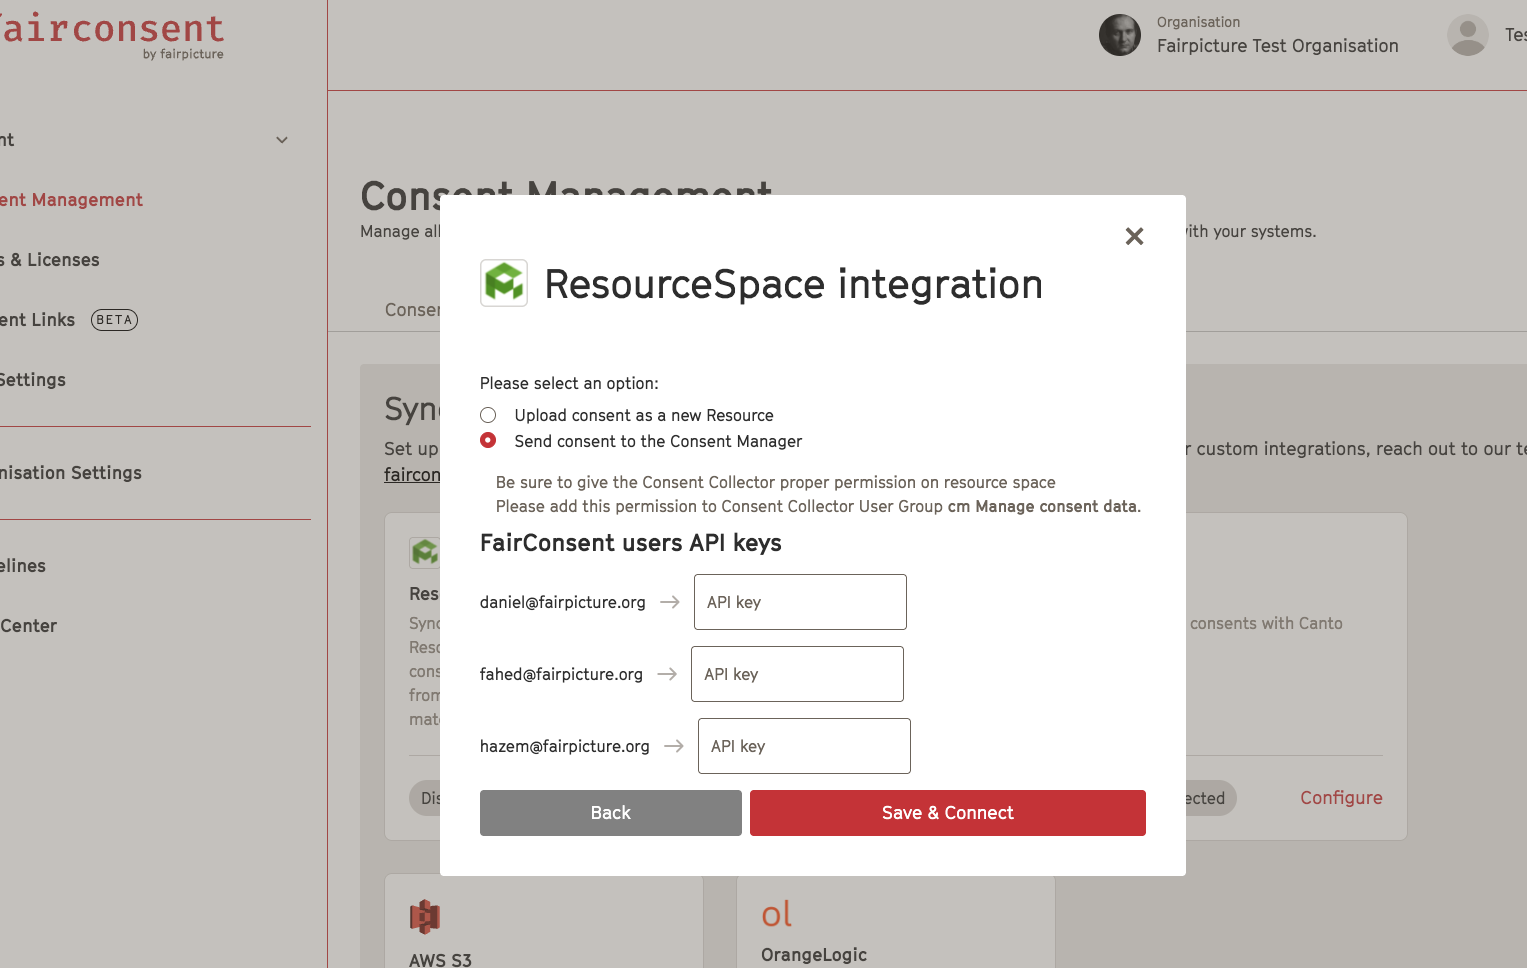Open Consent Links BETA sidebar item

coord(69,320)
